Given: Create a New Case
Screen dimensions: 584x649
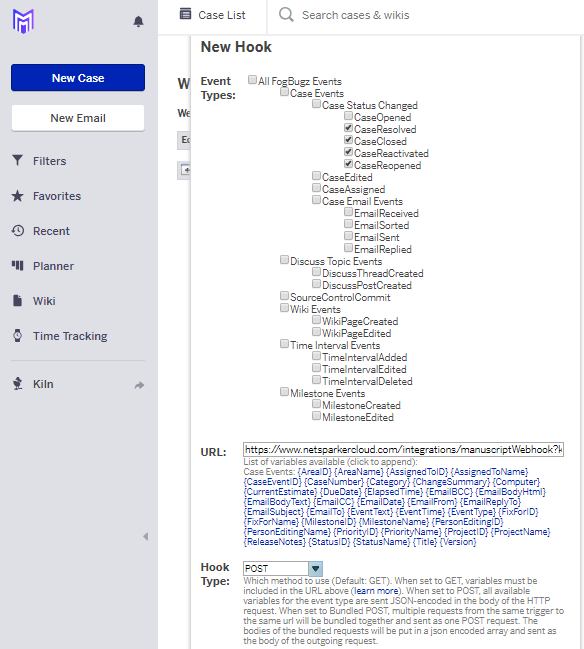Looking at the screenshot, I should pyautogui.click(x=78, y=77).
